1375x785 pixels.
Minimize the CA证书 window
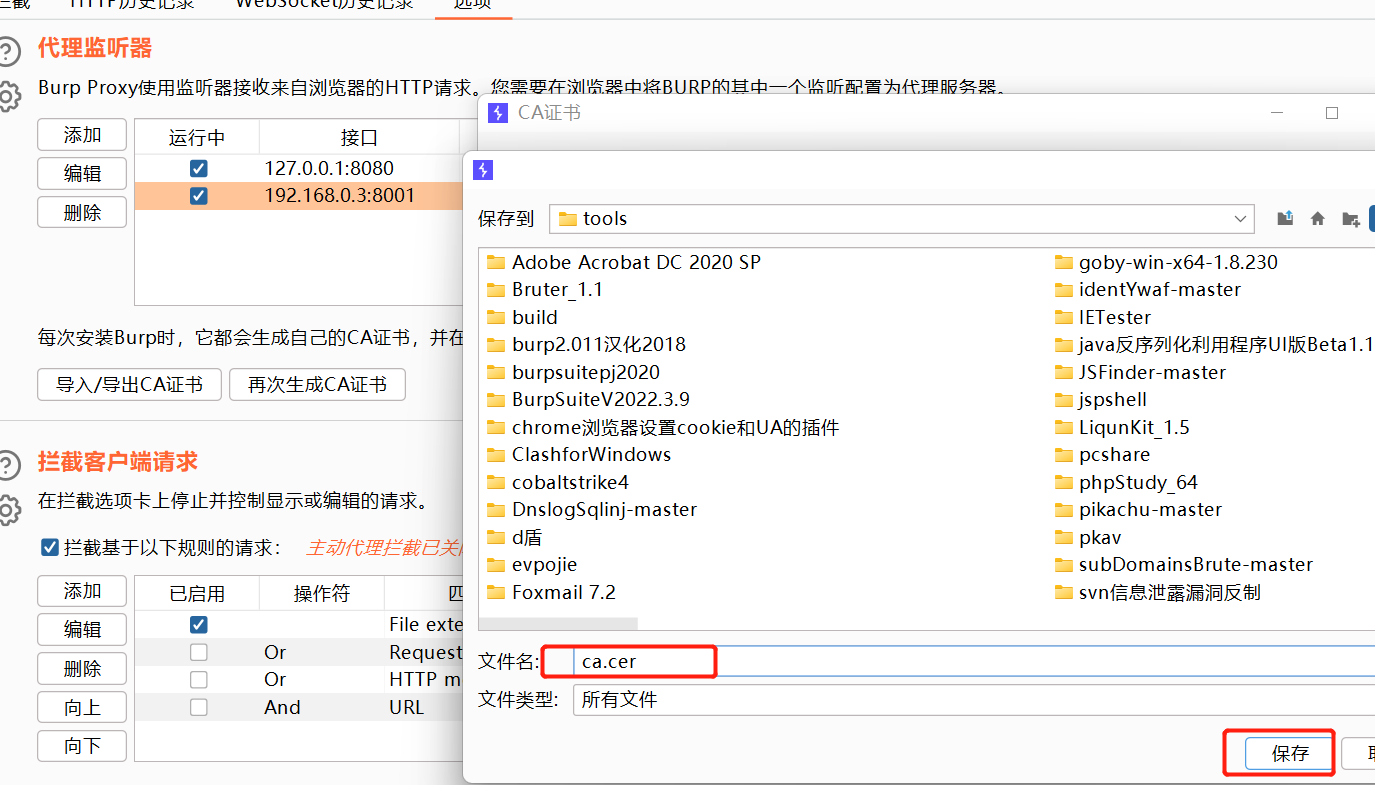tap(1278, 113)
